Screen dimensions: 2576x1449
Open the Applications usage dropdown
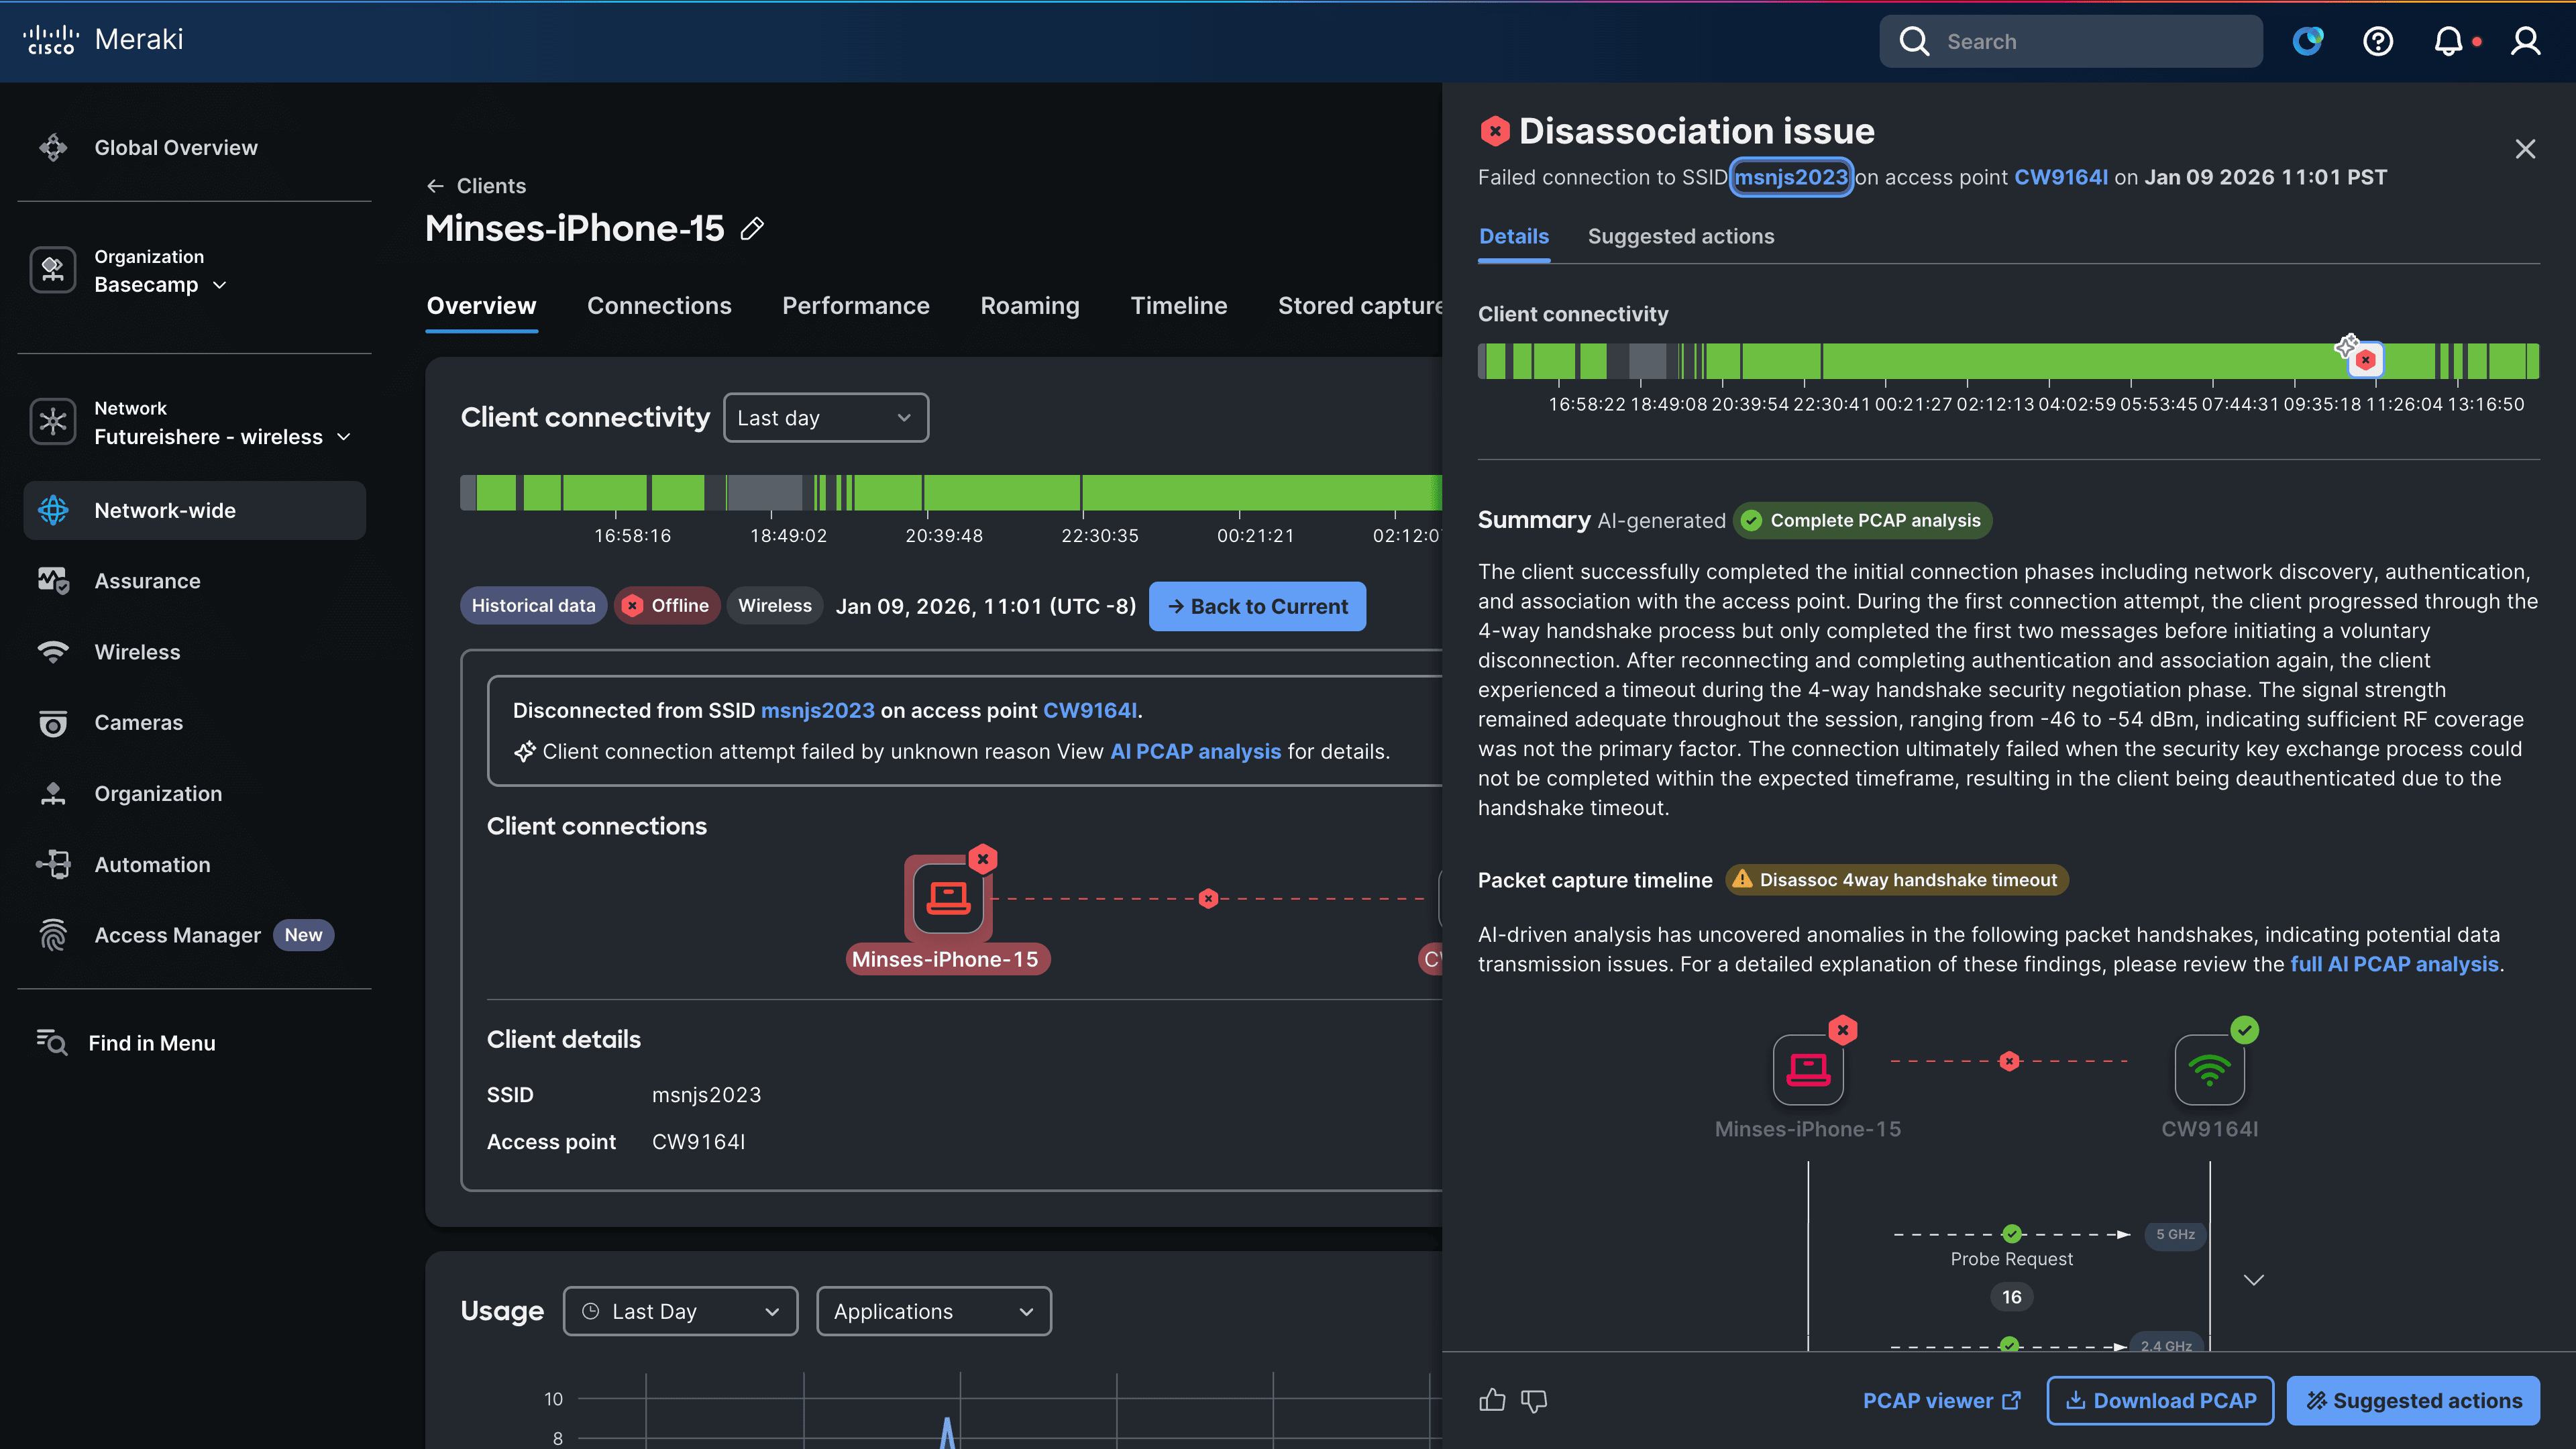(x=932, y=1311)
